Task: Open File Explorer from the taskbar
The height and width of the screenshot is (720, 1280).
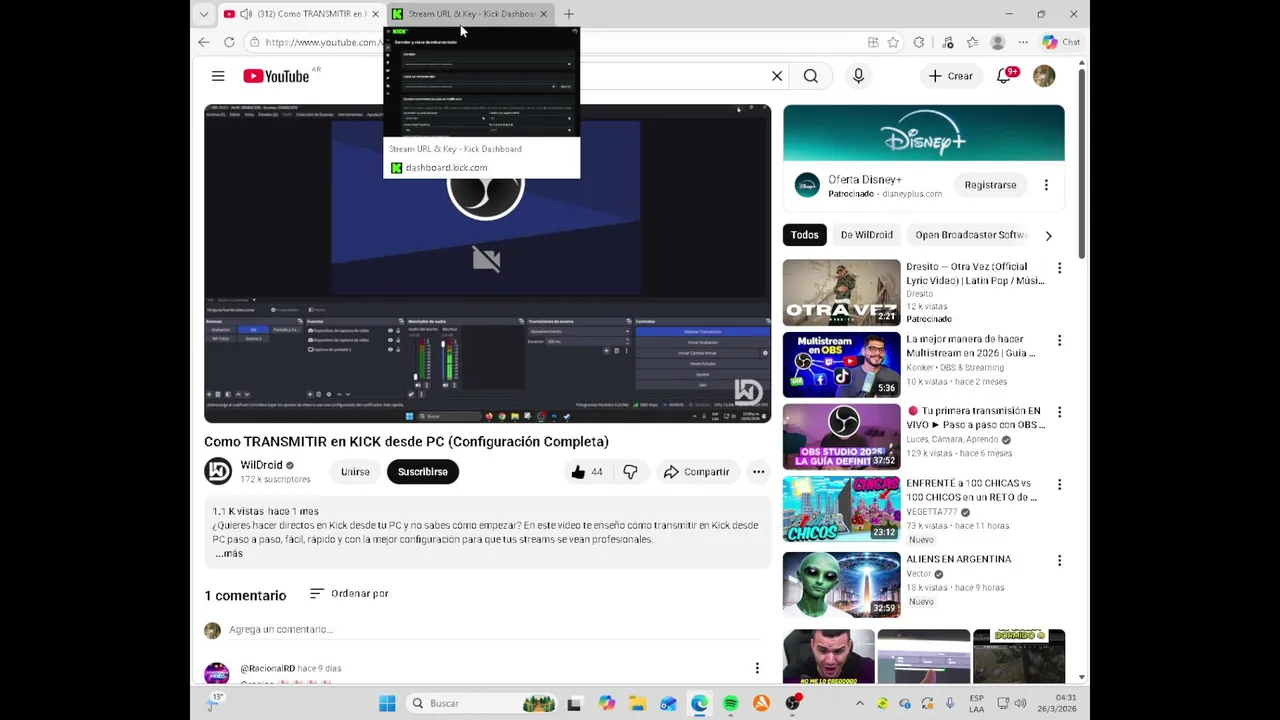Action: [x=637, y=704]
